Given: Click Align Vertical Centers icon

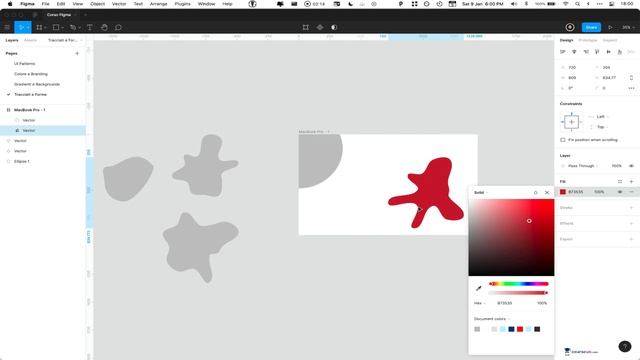Looking at the screenshot, I should (609, 52).
